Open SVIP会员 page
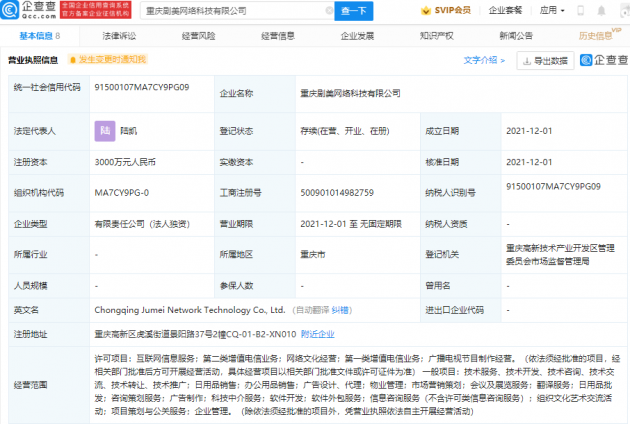 click(x=452, y=10)
